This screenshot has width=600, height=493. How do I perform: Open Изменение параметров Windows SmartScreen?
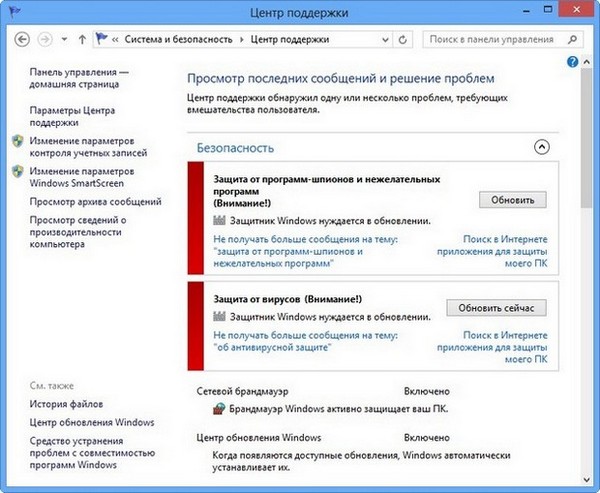(x=82, y=177)
